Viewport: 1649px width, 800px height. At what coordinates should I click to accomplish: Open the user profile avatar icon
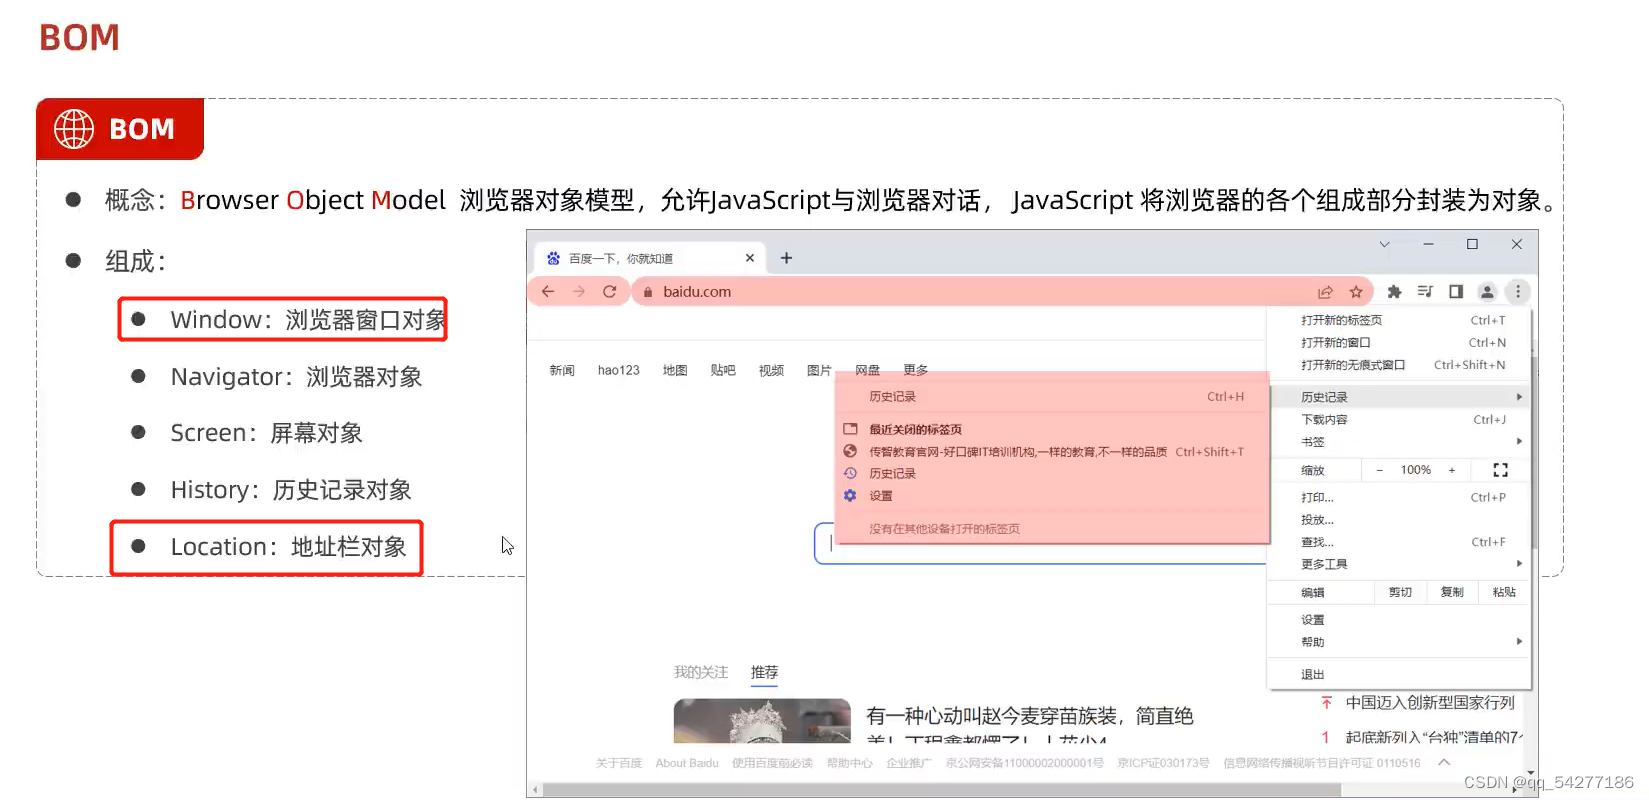point(1487,292)
